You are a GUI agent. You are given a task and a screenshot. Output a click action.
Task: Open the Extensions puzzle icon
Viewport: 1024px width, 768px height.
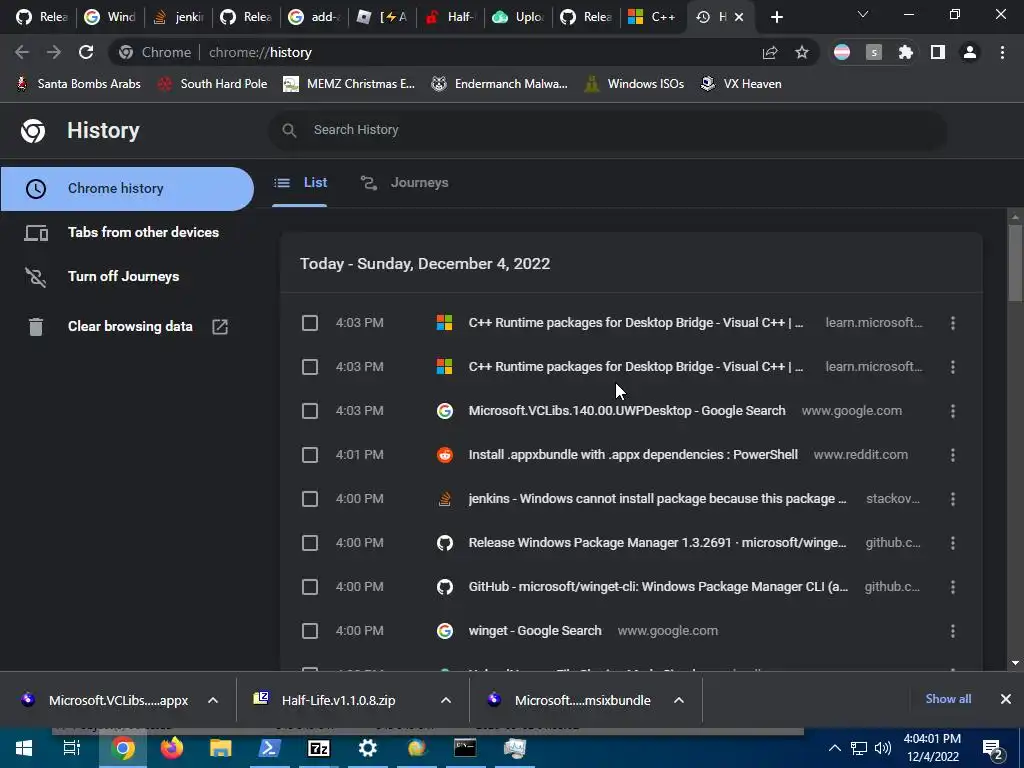905,52
